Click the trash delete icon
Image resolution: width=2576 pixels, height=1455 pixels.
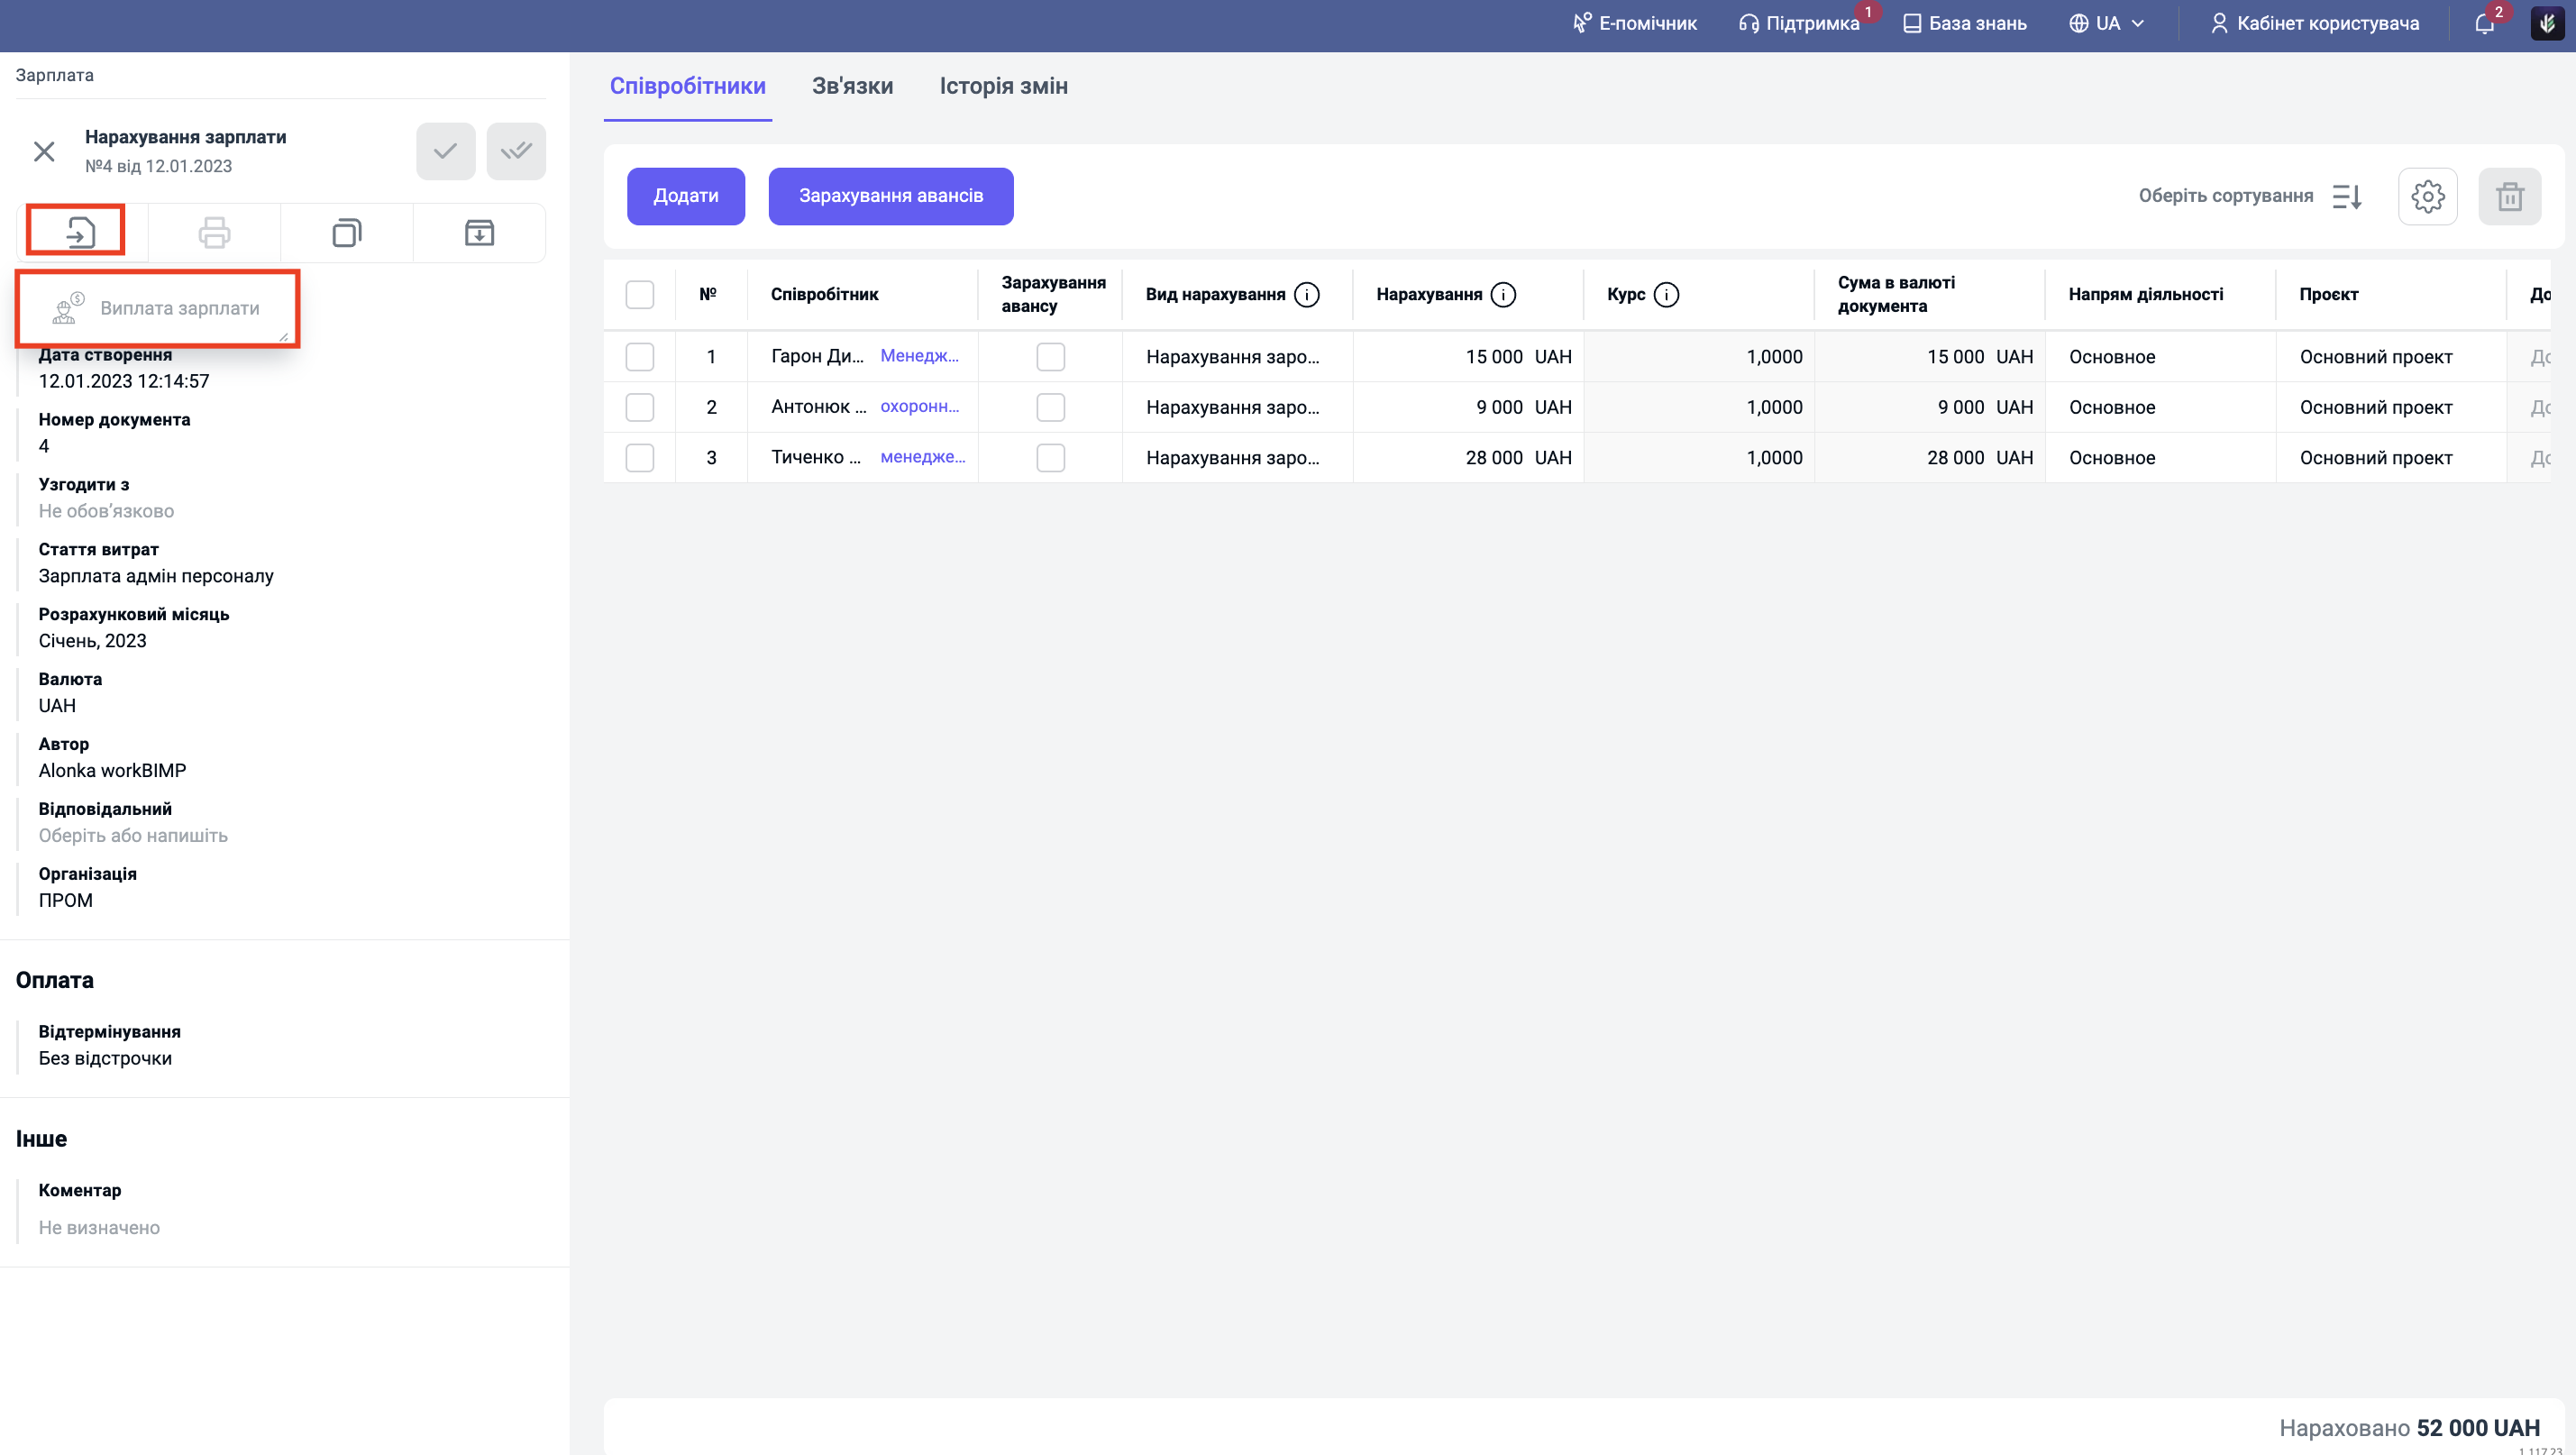[2509, 196]
